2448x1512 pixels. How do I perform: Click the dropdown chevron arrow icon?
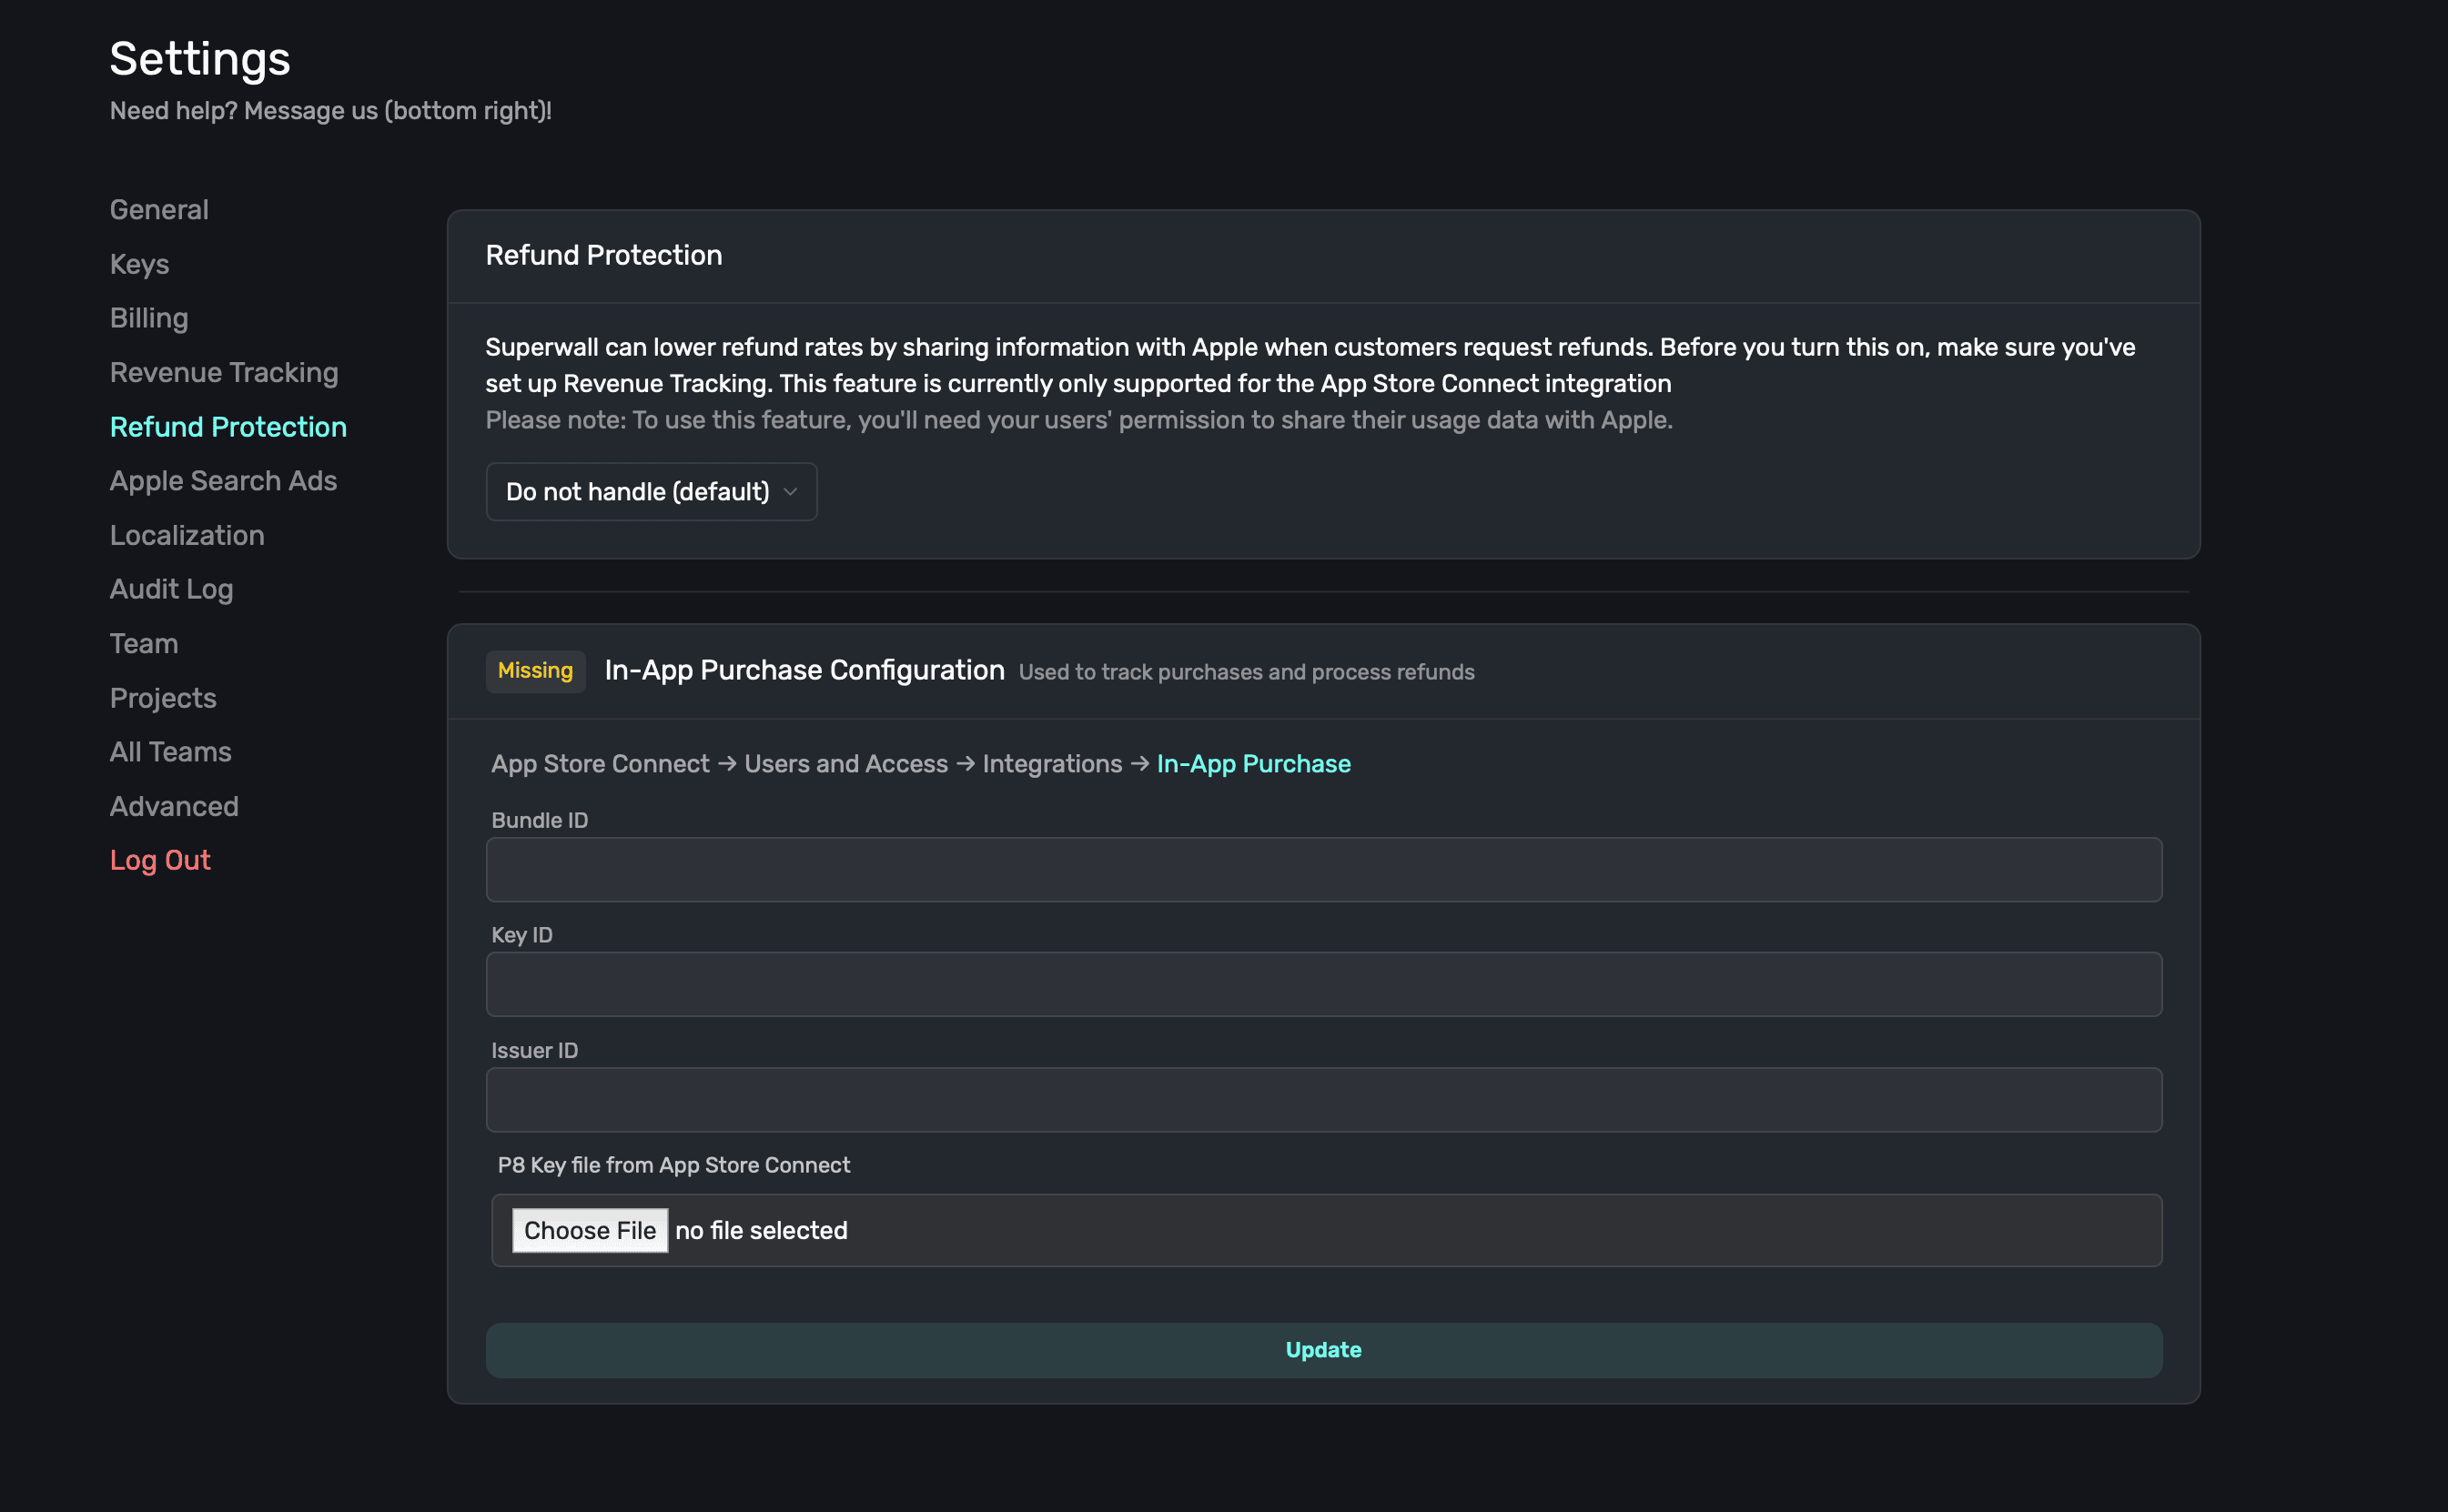(x=790, y=492)
